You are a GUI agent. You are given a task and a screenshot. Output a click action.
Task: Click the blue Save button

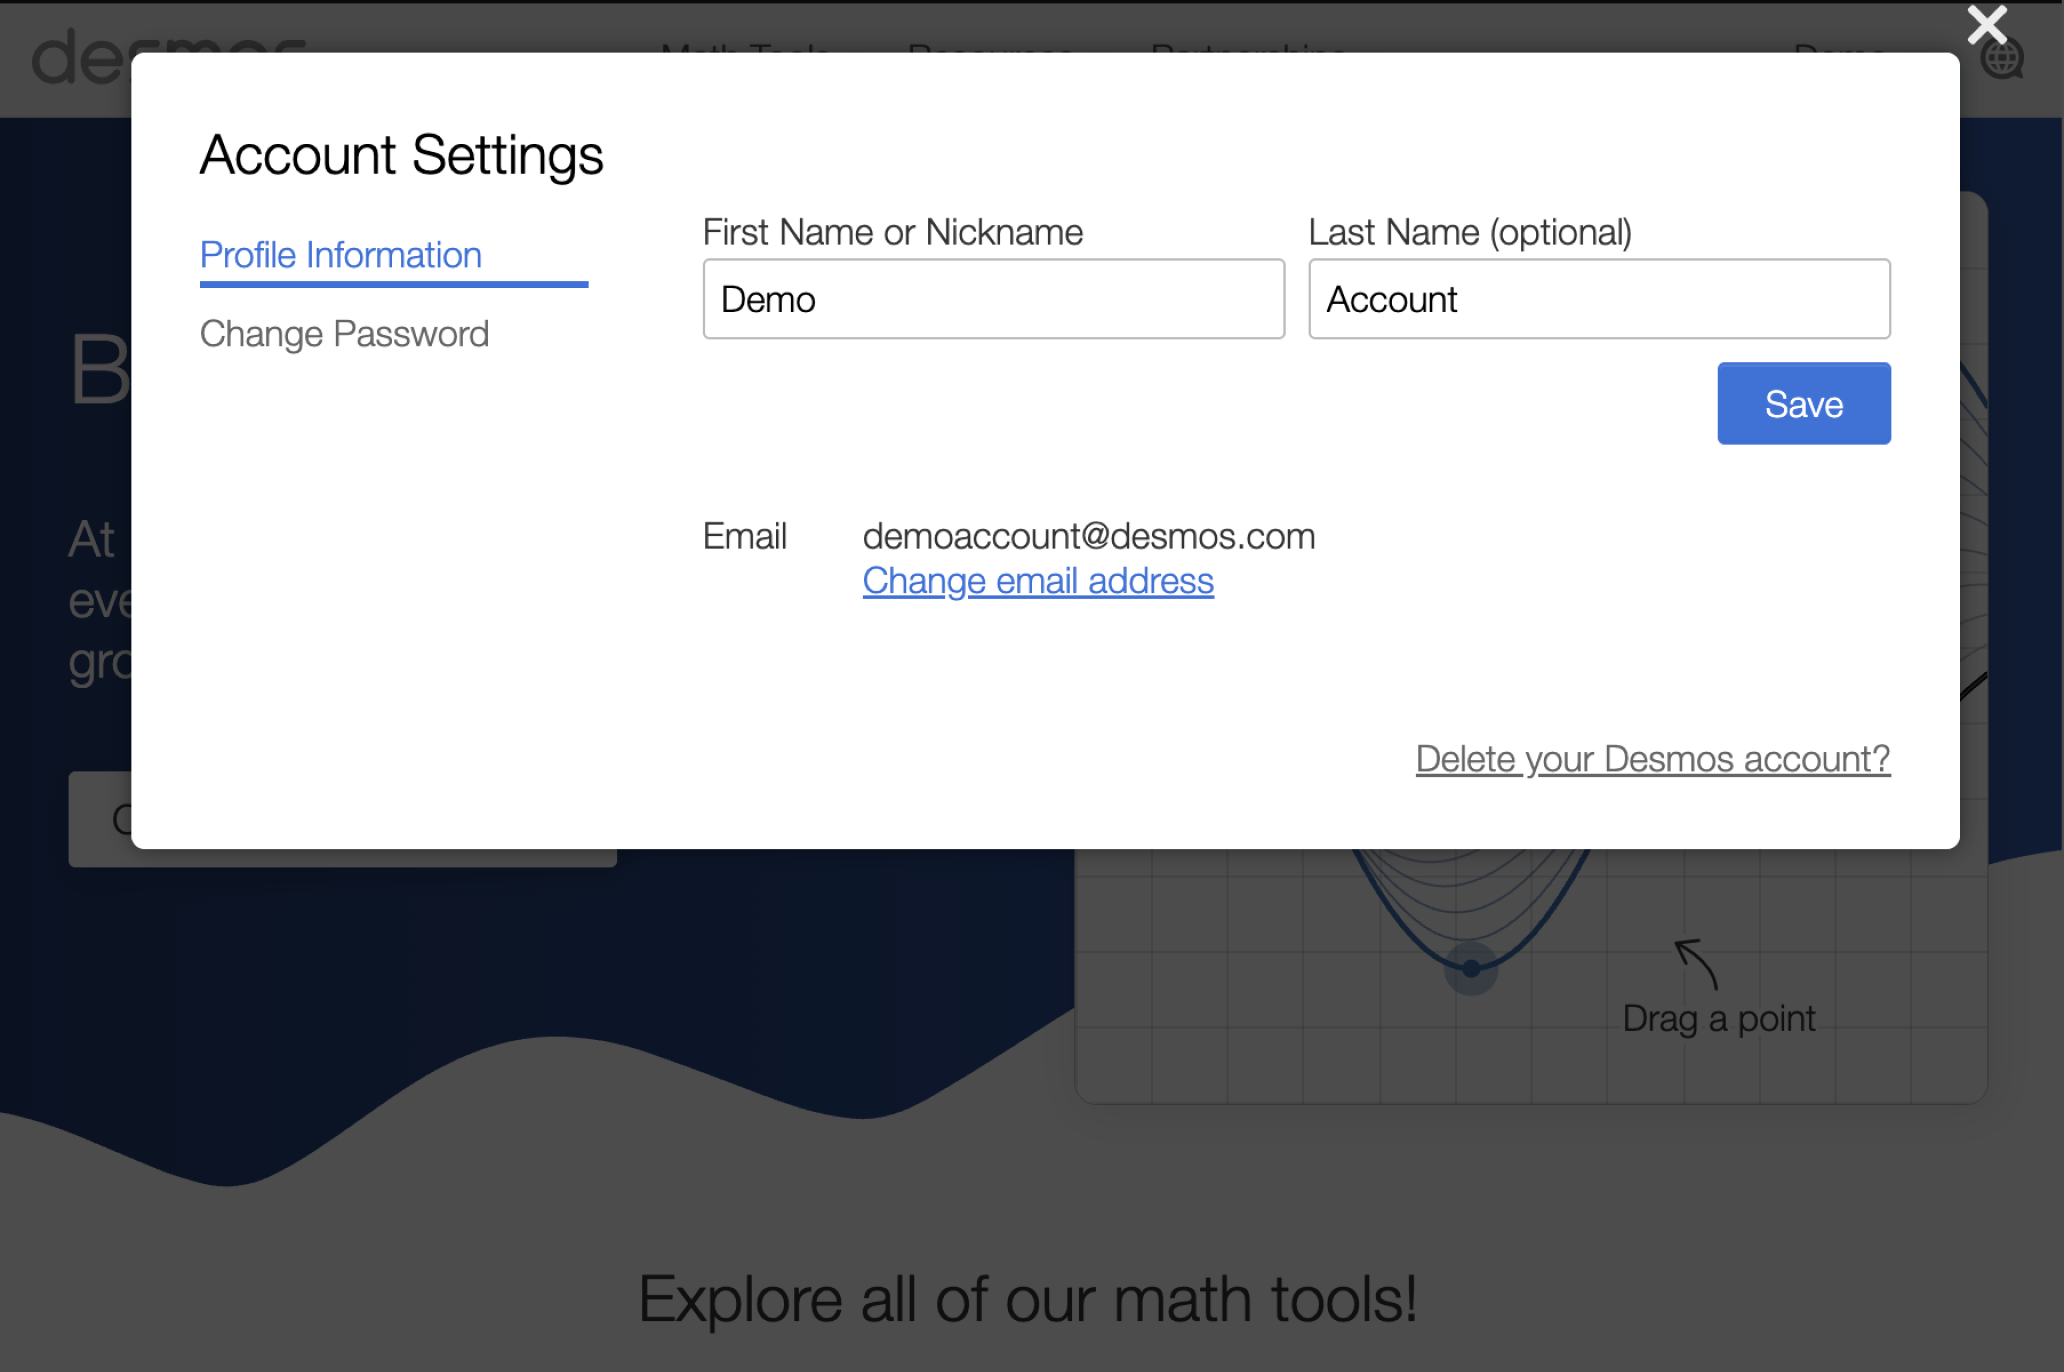(x=1803, y=403)
